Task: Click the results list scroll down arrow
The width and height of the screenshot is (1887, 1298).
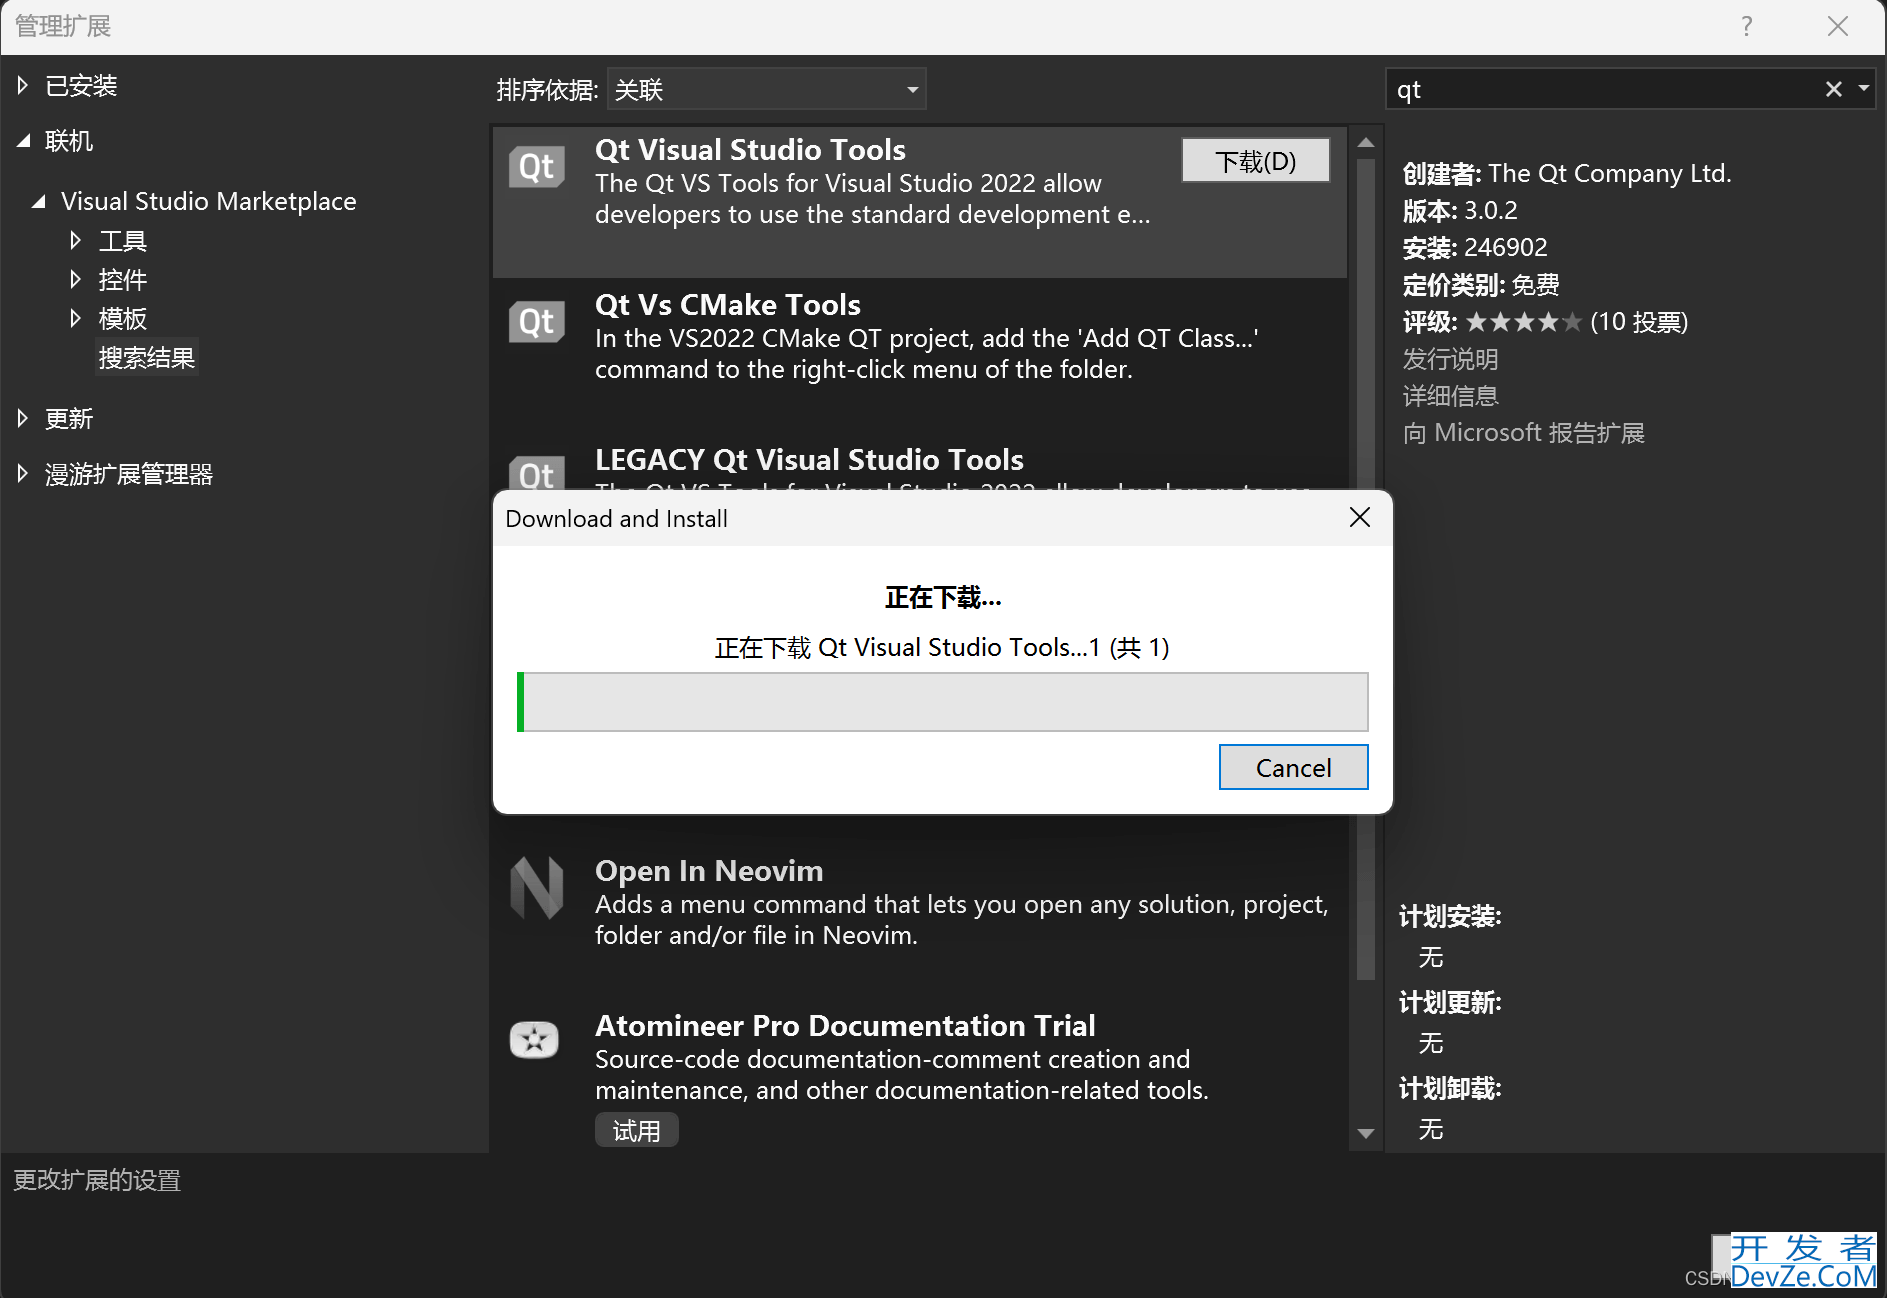Action: click(1366, 1133)
